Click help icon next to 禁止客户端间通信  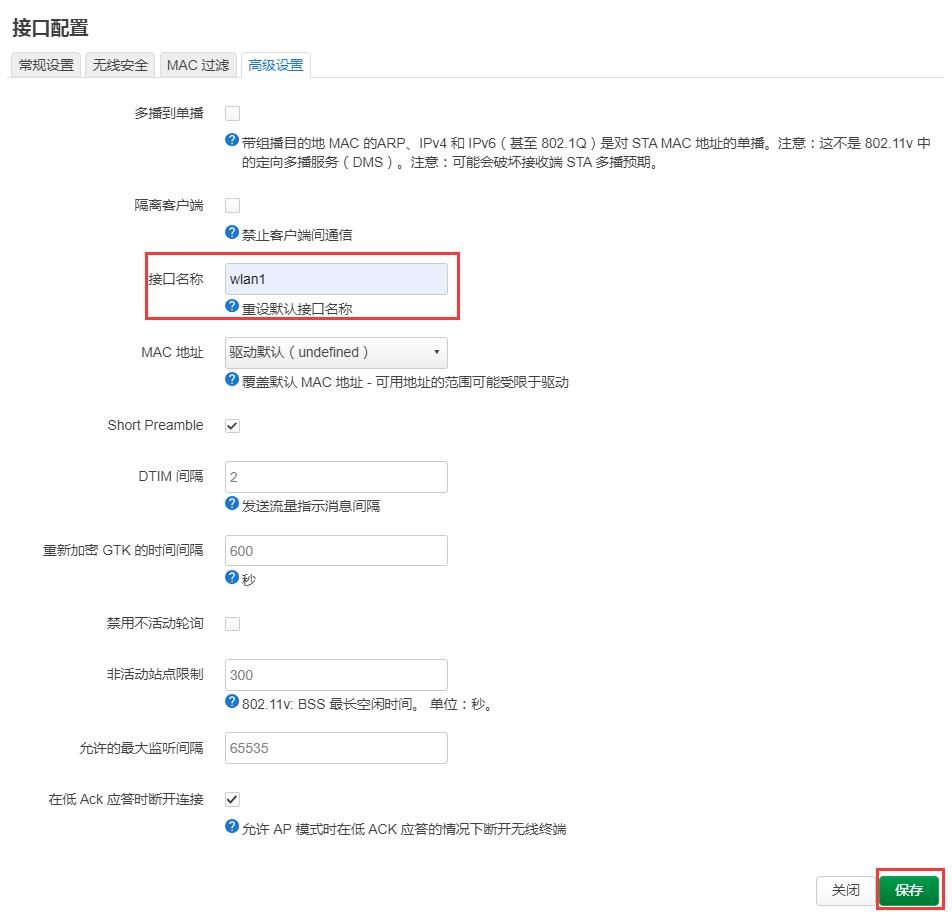(x=232, y=232)
